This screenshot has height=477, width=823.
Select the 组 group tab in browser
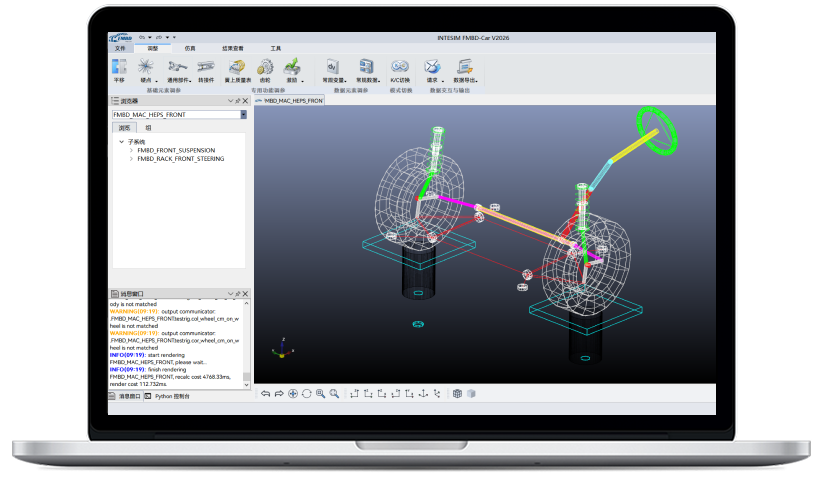pos(148,128)
